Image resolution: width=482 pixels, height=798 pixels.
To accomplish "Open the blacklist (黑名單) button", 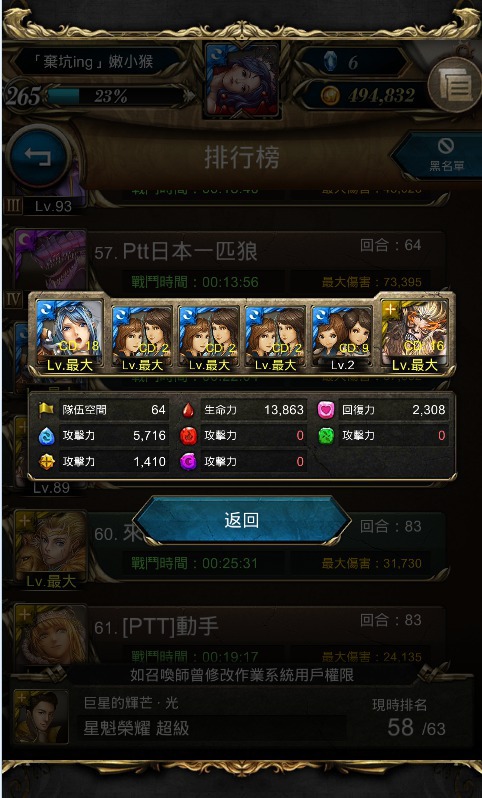I will pos(442,155).
